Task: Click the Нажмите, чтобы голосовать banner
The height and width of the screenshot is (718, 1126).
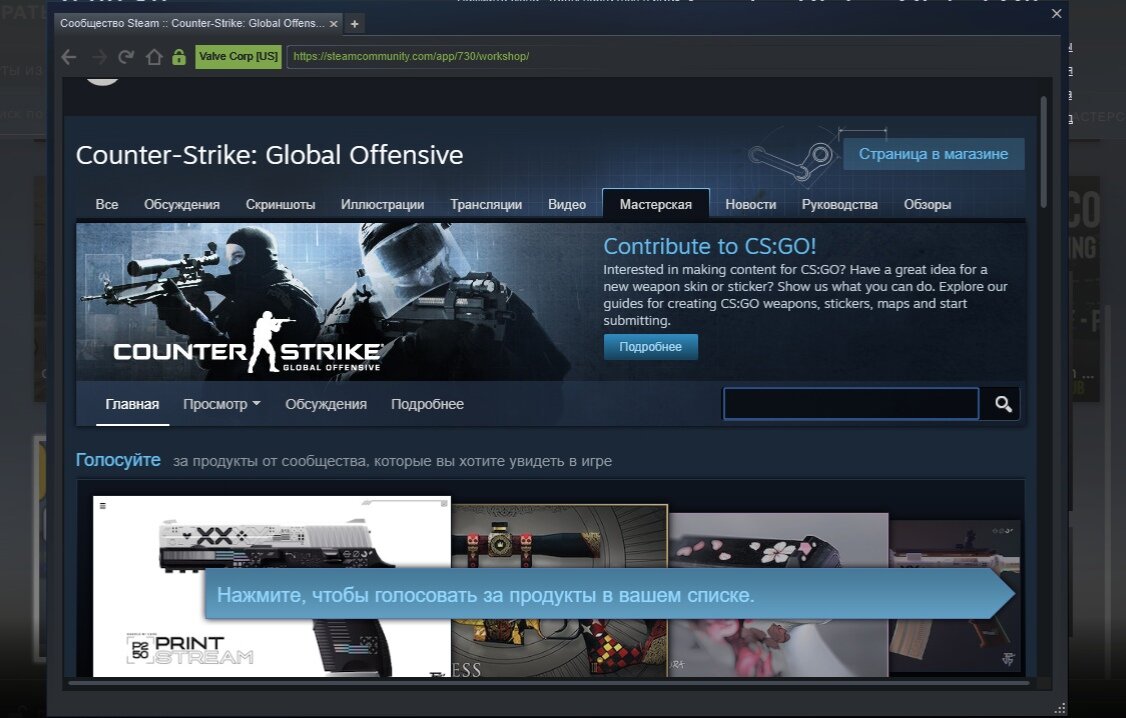Action: [609, 595]
